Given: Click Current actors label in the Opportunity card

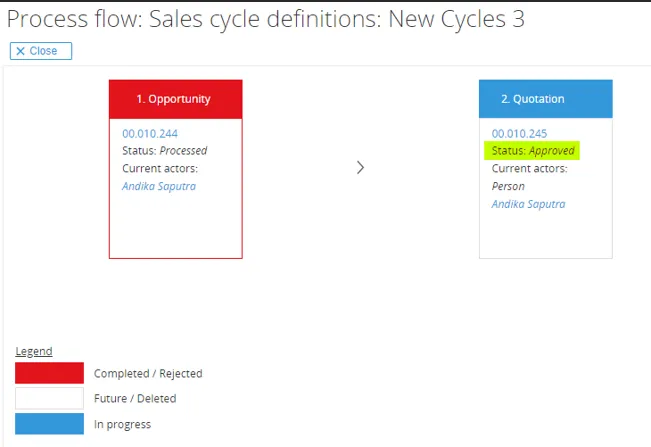Looking at the screenshot, I should tap(160, 168).
